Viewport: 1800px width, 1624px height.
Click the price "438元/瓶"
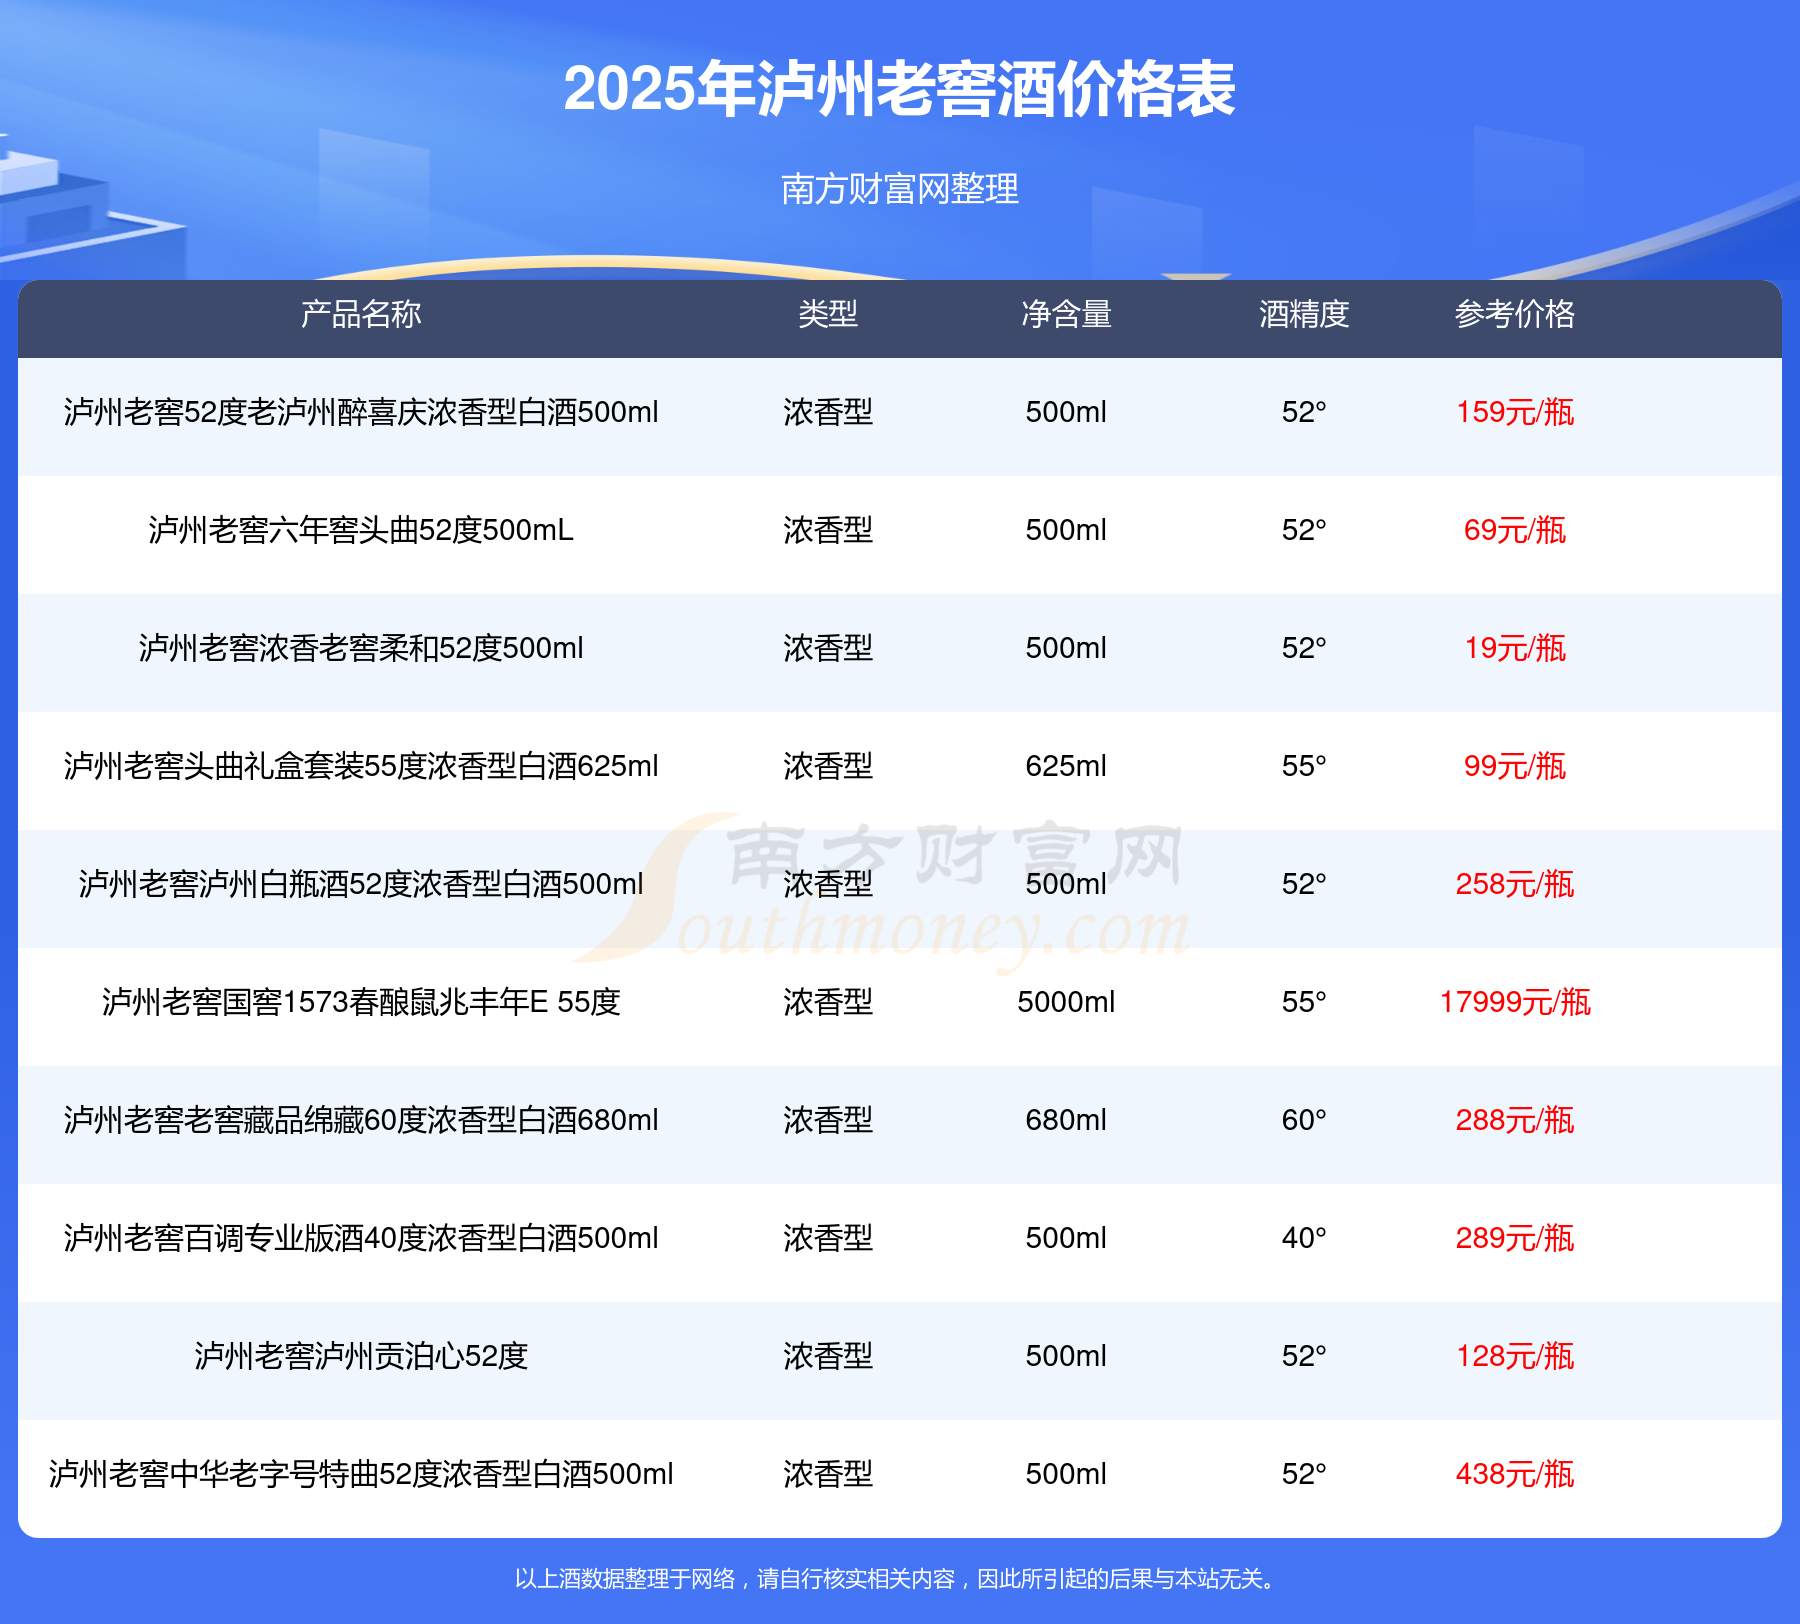tap(1515, 1474)
